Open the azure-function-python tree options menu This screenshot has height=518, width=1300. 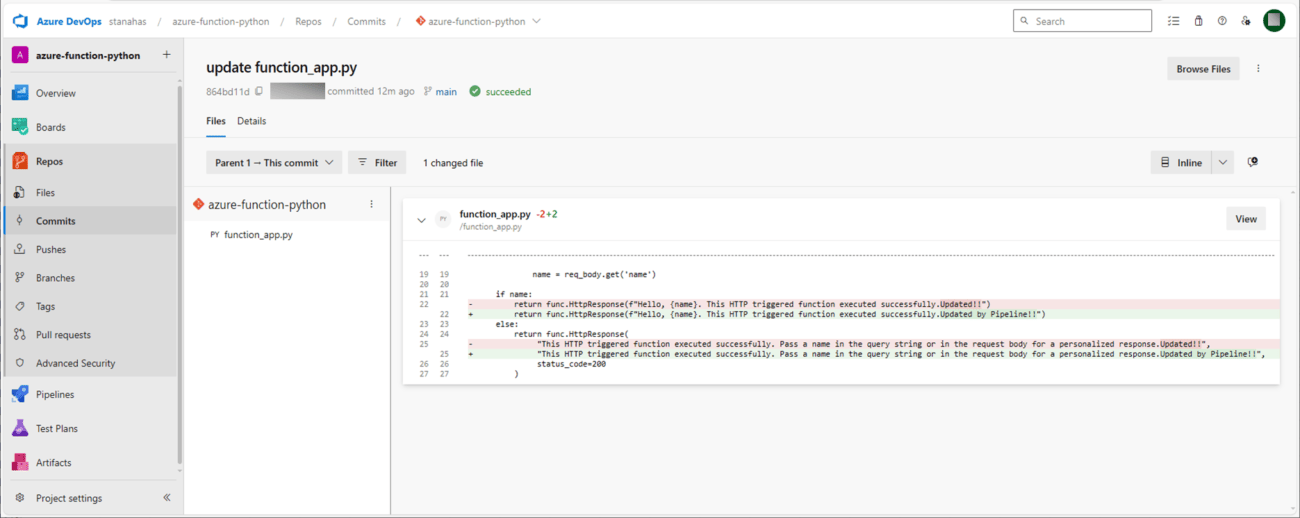tap(371, 204)
